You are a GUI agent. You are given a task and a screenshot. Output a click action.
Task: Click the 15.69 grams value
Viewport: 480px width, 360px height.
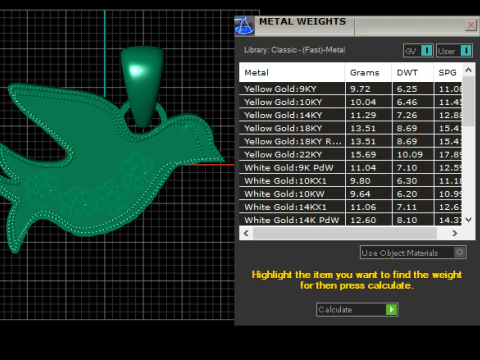coord(363,155)
